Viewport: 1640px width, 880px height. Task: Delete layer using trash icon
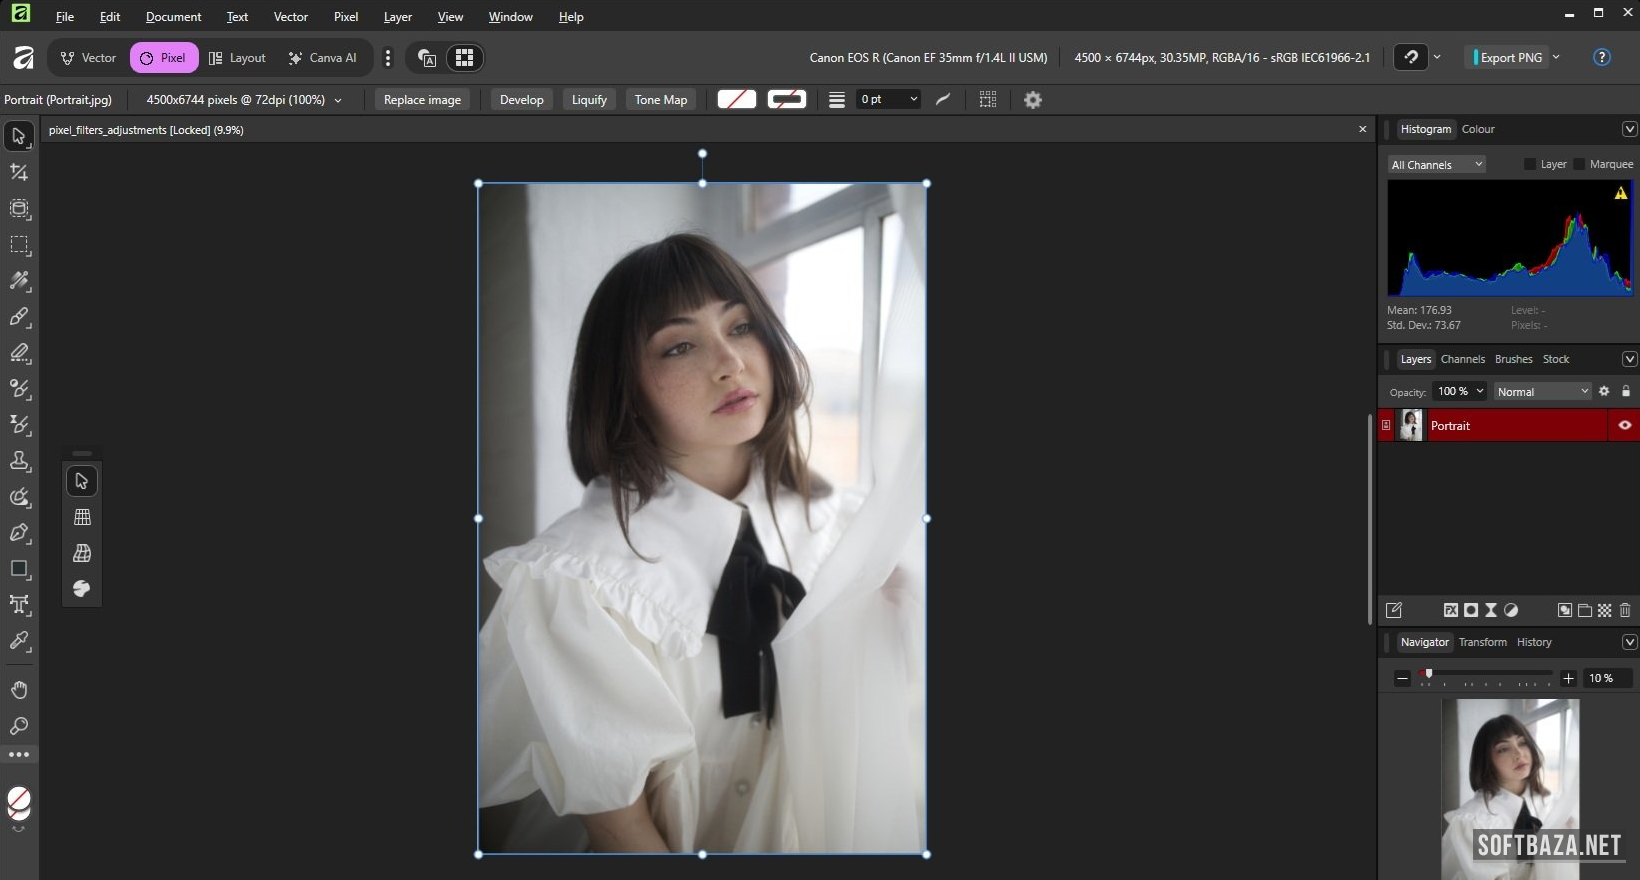point(1625,610)
